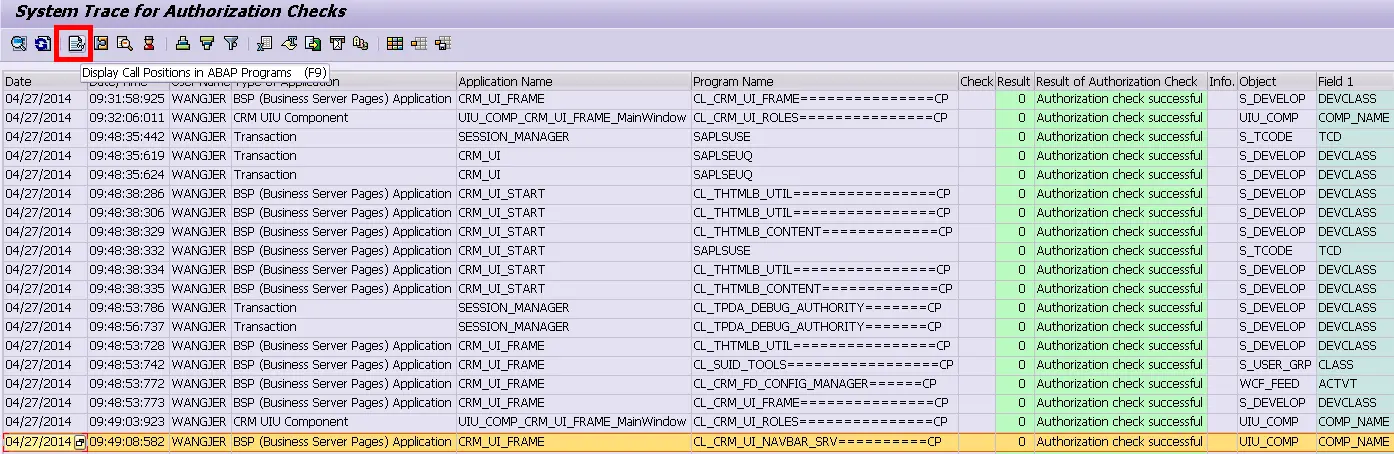Display Call Positions in ABAP Programs

click(x=75, y=43)
